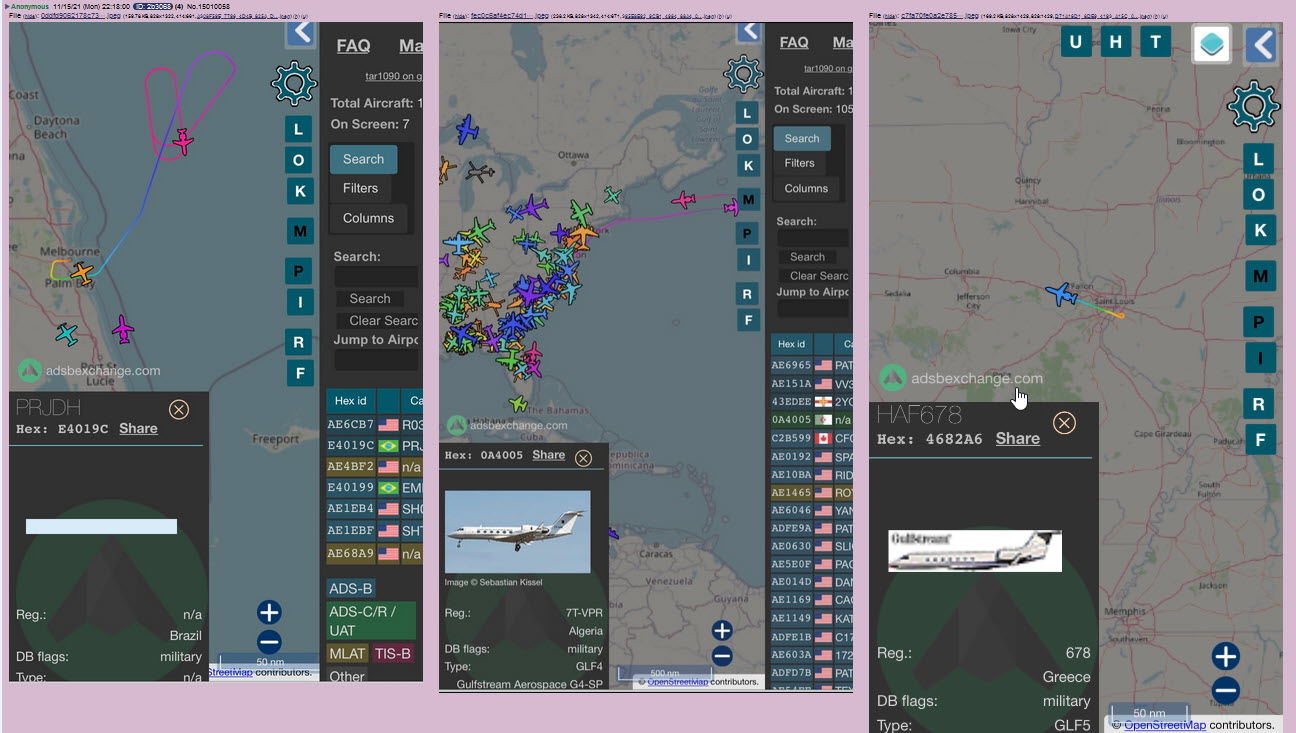The image size is (1296, 733).
Task: Expand sidebar with chevron in middle screenshot
Action: coord(749,30)
